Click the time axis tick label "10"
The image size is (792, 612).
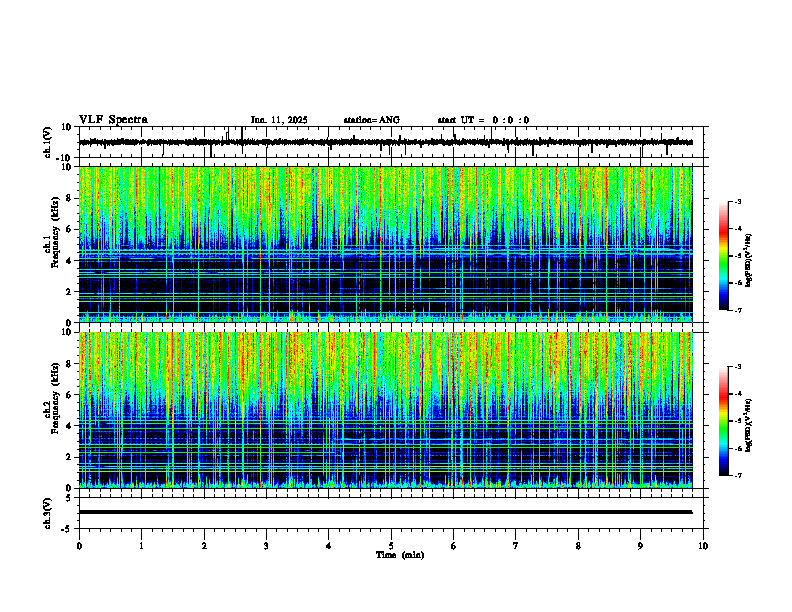click(703, 546)
